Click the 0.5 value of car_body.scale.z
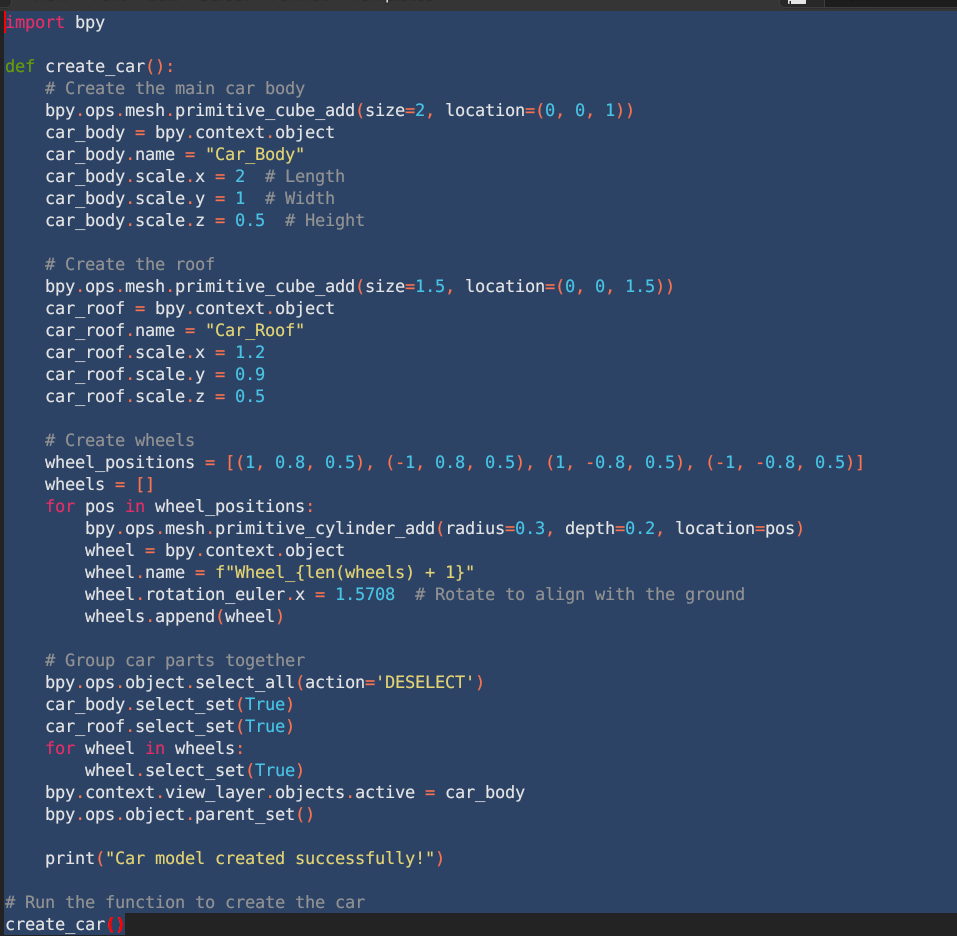The height and width of the screenshot is (936, 957). pyautogui.click(x=250, y=220)
